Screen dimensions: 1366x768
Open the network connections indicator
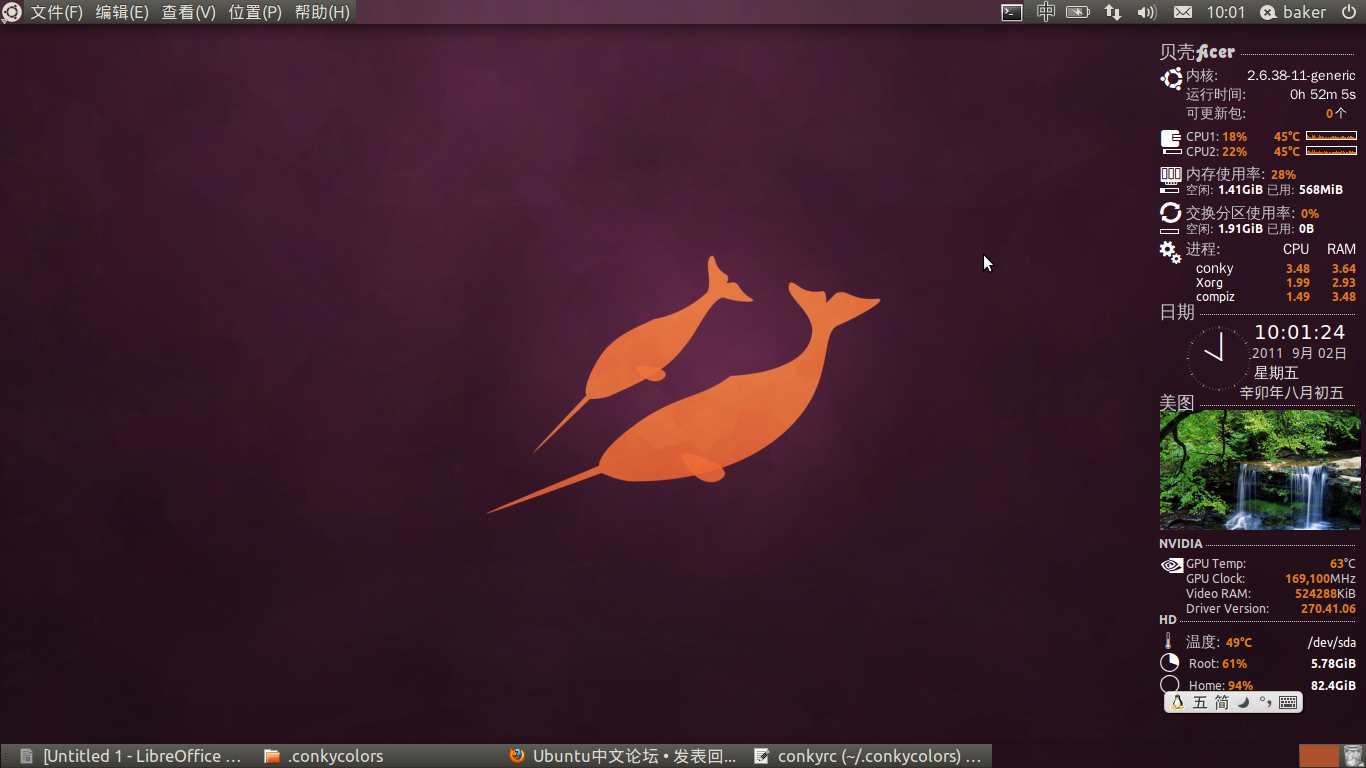(1113, 12)
